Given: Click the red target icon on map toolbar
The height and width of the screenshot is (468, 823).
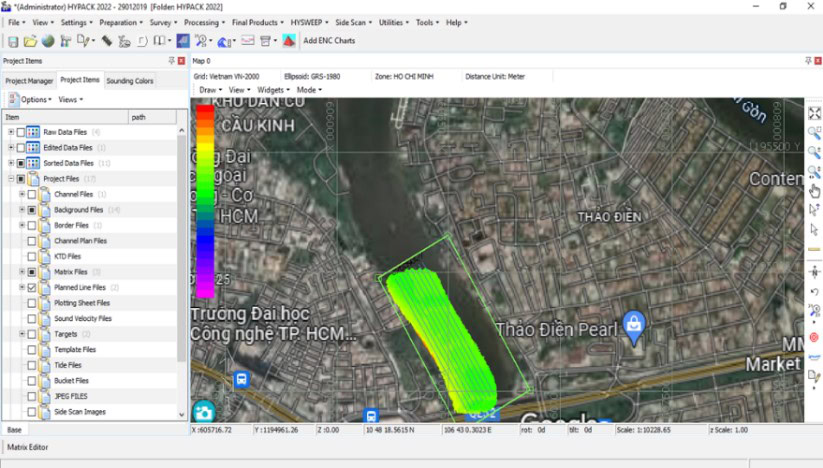Looking at the screenshot, I should tap(814, 337).
